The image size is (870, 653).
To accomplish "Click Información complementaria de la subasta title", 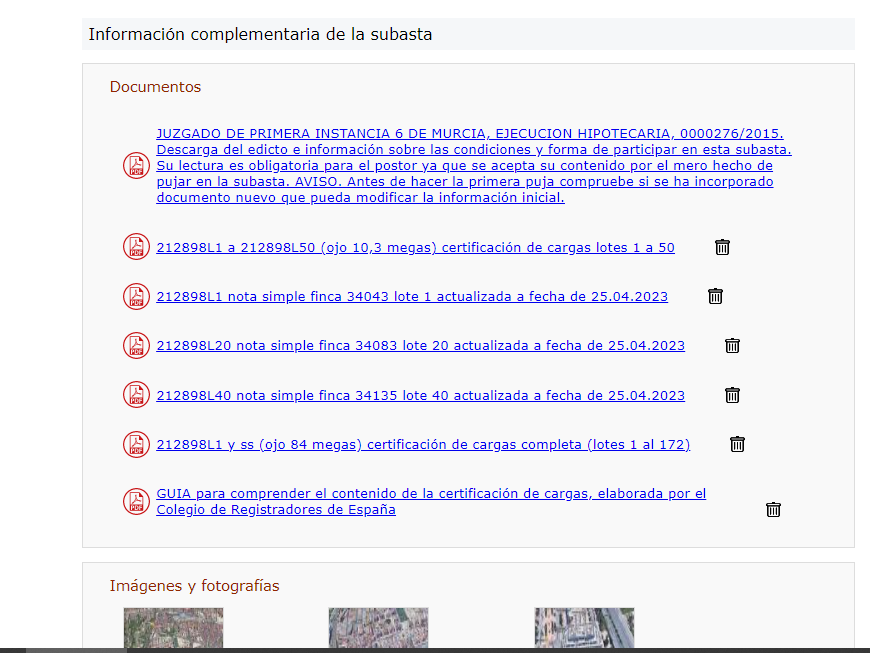I will (x=260, y=34).
